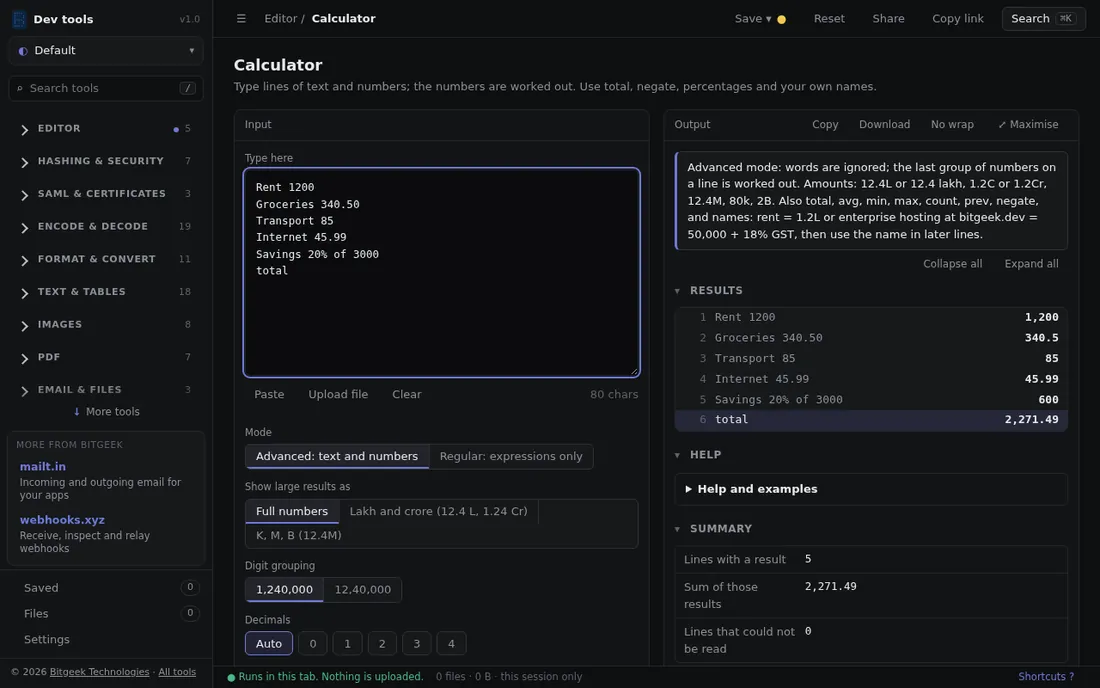Open Shortcuts help in footer

click(x=1046, y=677)
